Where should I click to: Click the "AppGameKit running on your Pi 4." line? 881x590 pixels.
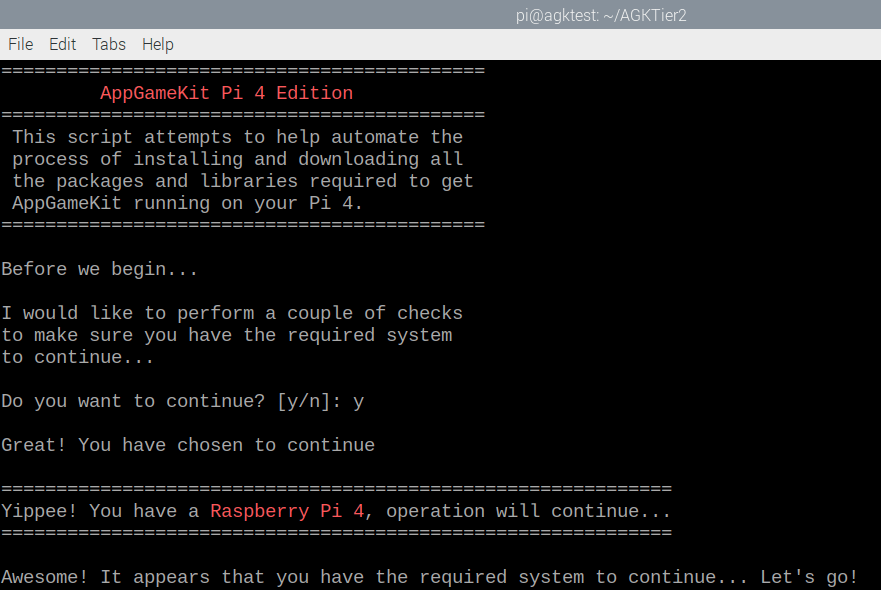coord(188,203)
